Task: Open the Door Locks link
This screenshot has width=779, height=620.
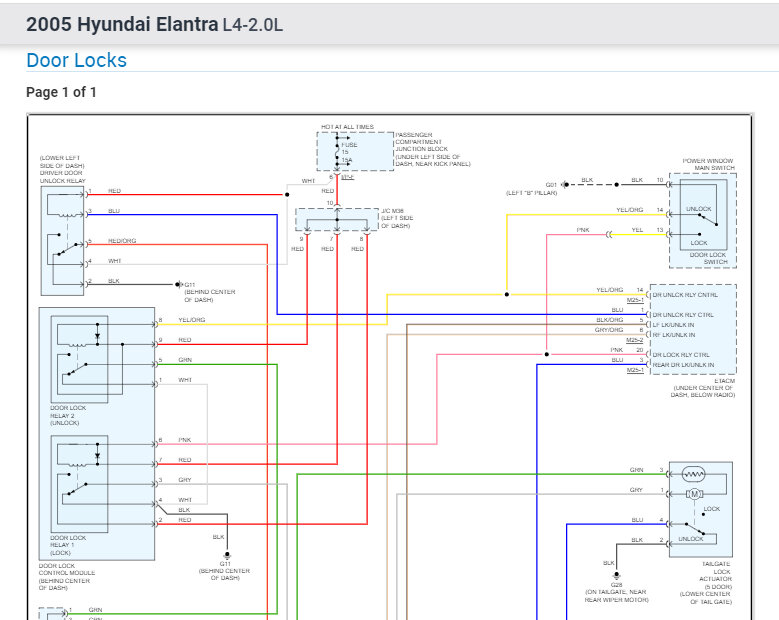Action: 77,60
